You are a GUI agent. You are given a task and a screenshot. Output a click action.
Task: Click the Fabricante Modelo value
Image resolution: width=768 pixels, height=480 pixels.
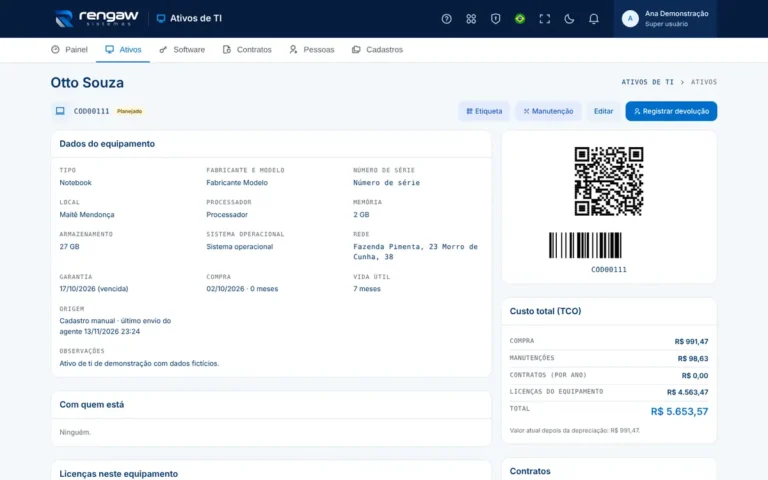point(237,183)
